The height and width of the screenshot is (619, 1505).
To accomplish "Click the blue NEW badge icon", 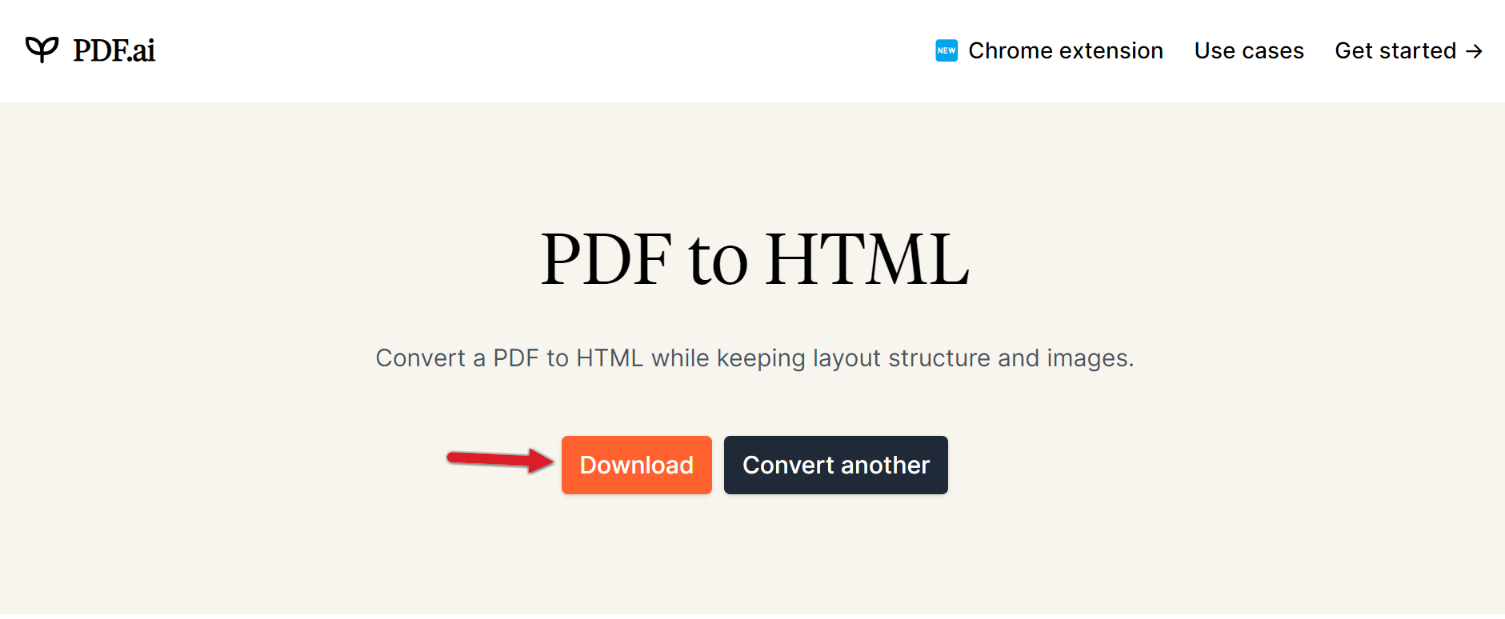I will (946, 50).
